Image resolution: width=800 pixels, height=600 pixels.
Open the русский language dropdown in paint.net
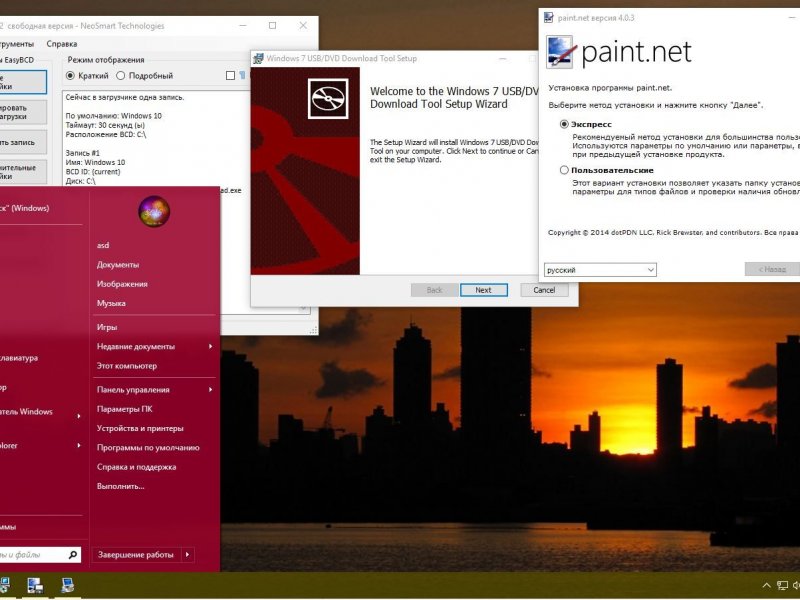(600, 269)
